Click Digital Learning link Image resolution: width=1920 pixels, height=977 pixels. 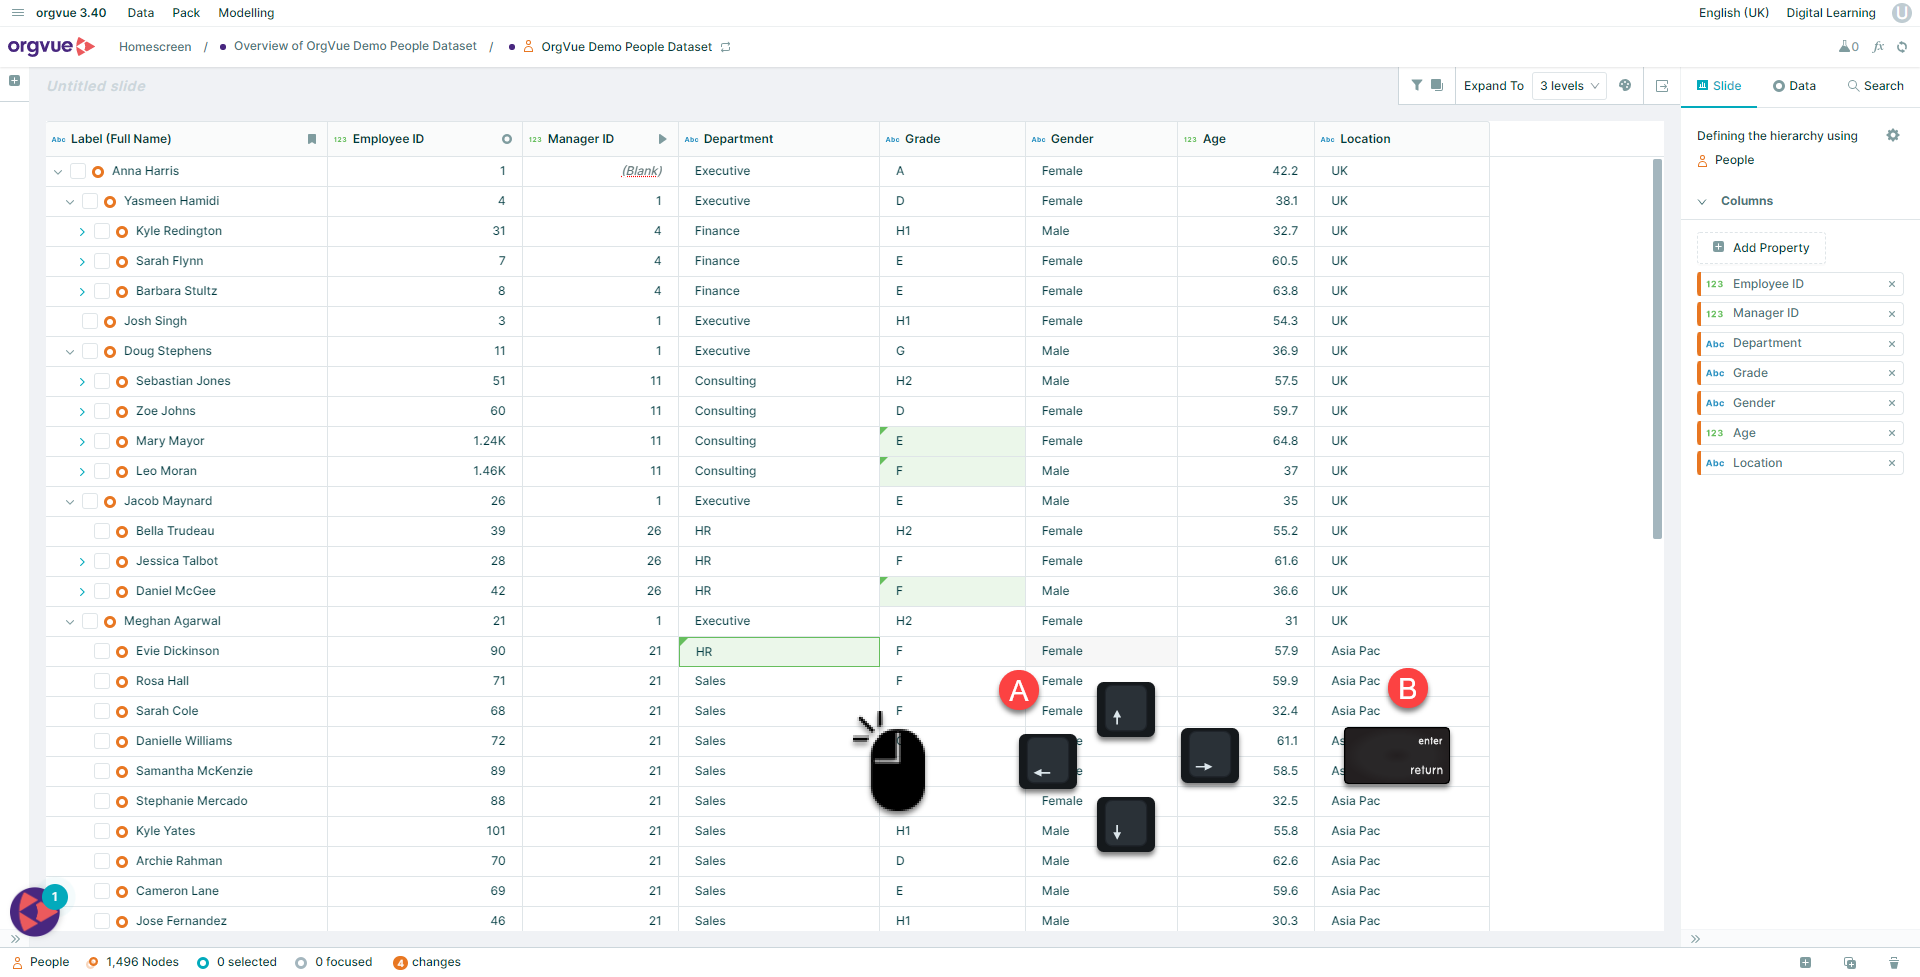pyautogui.click(x=1831, y=13)
